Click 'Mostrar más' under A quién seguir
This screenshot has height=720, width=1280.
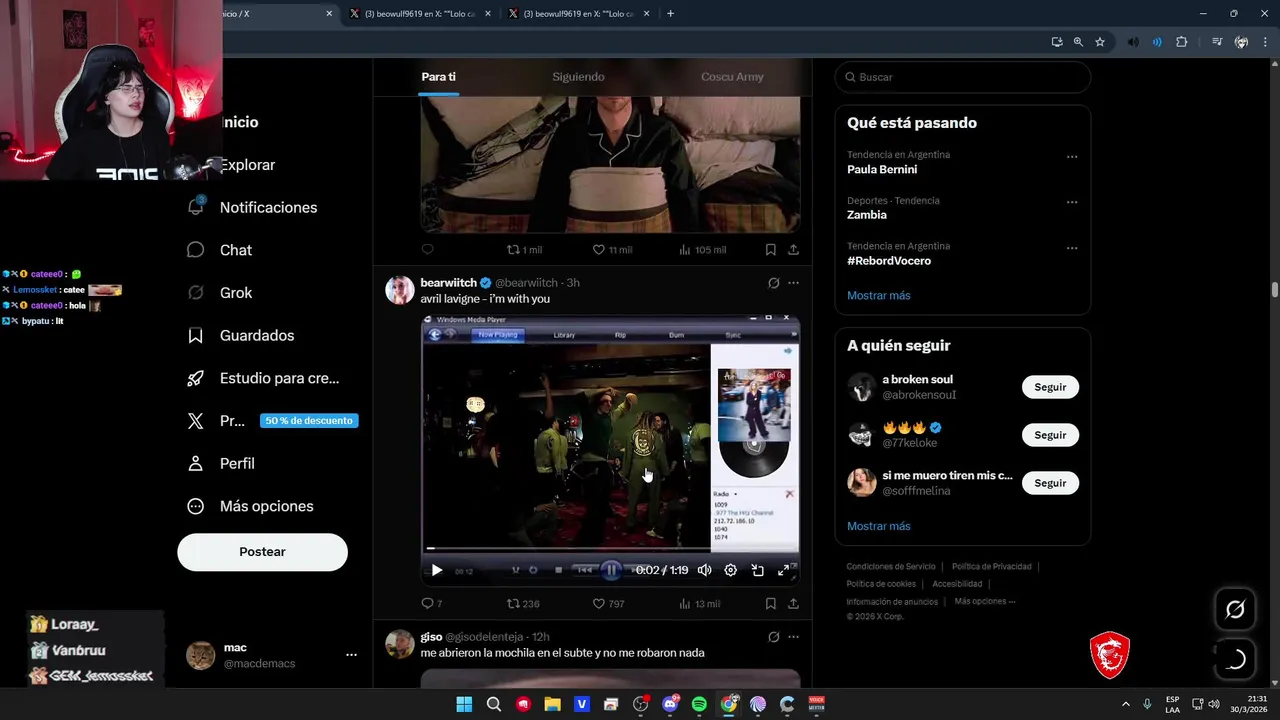pos(879,526)
